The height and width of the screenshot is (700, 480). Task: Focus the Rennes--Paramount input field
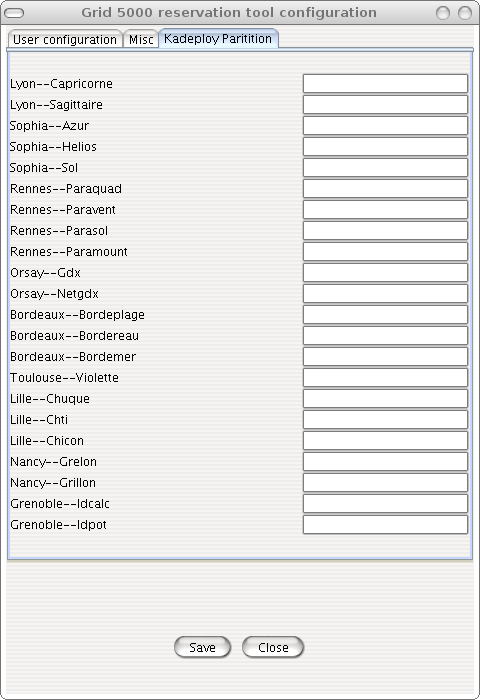385,251
